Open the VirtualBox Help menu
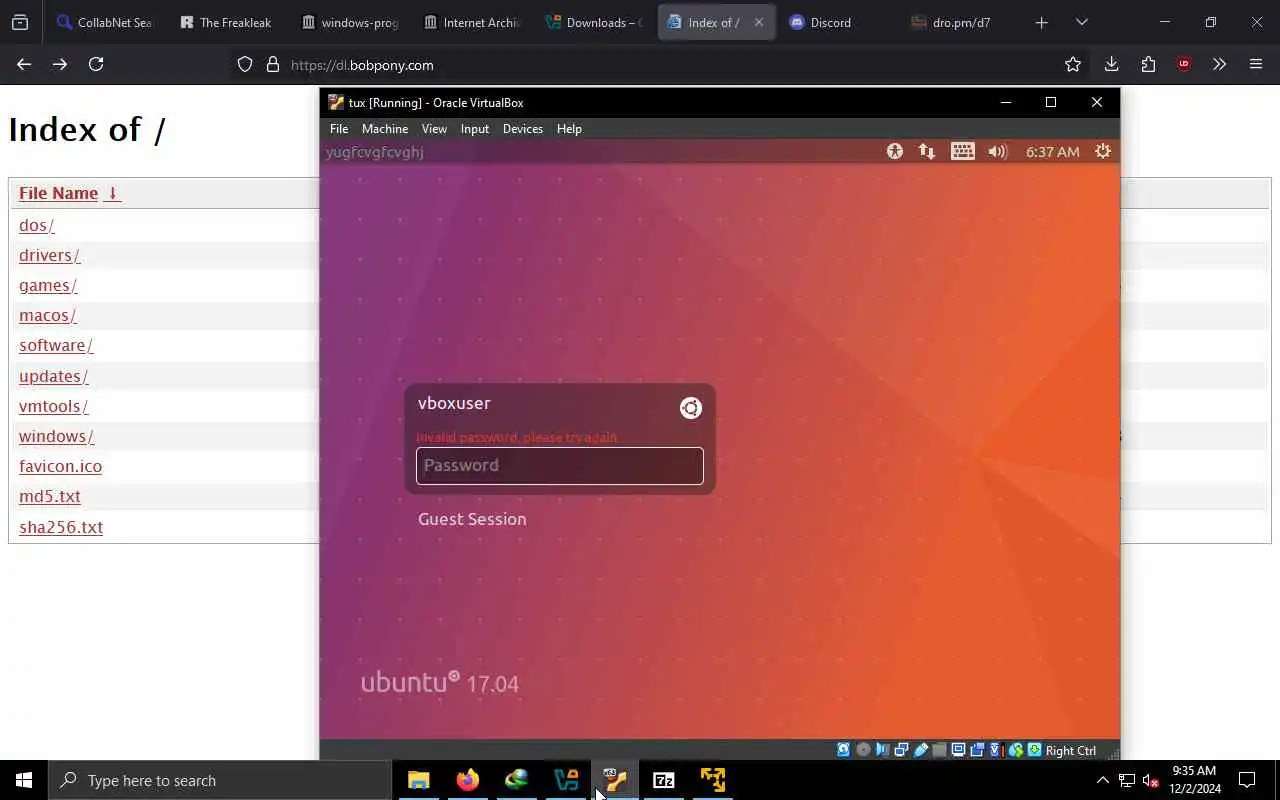1280x800 pixels. (569, 128)
